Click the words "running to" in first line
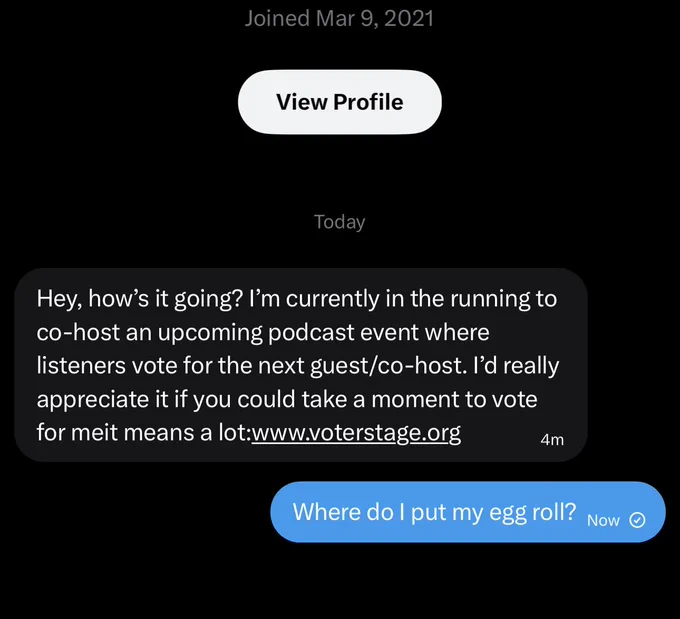680x619 pixels. pyautogui.click(x=503, y=299)
